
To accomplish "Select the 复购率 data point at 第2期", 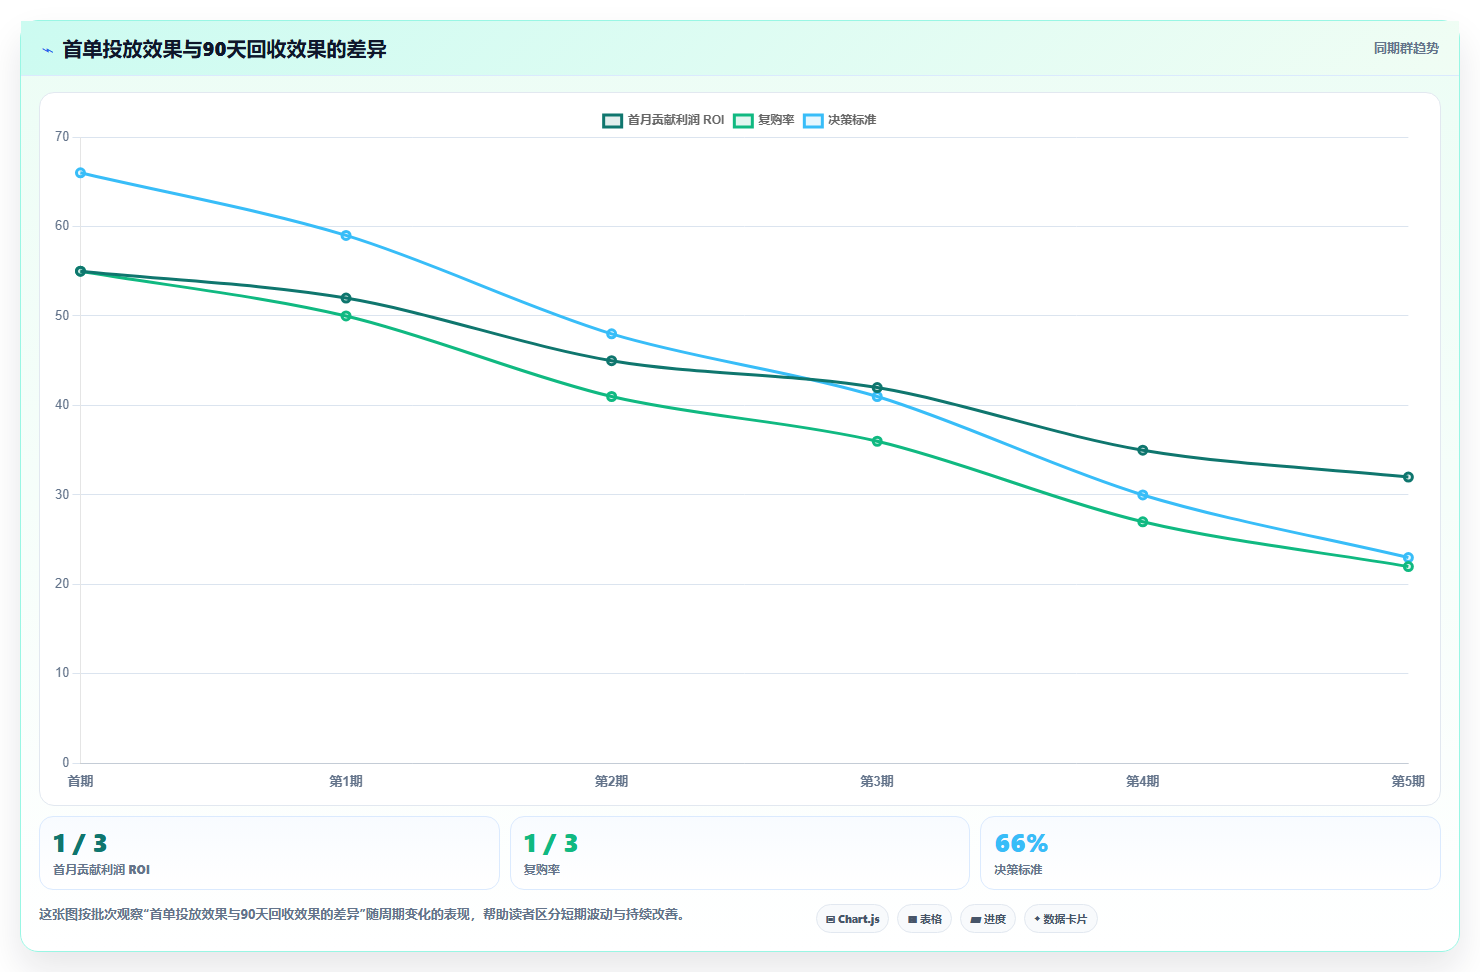I will (612, 397).
